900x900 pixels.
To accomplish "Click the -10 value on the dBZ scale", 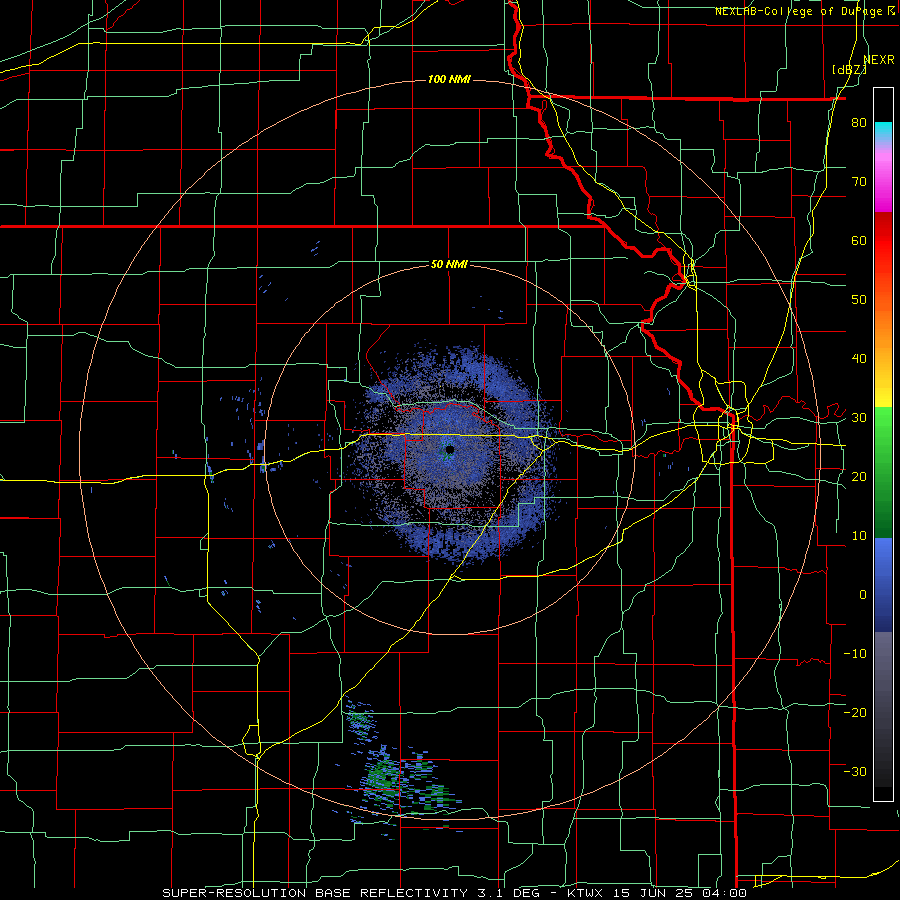I will point(855,654).
